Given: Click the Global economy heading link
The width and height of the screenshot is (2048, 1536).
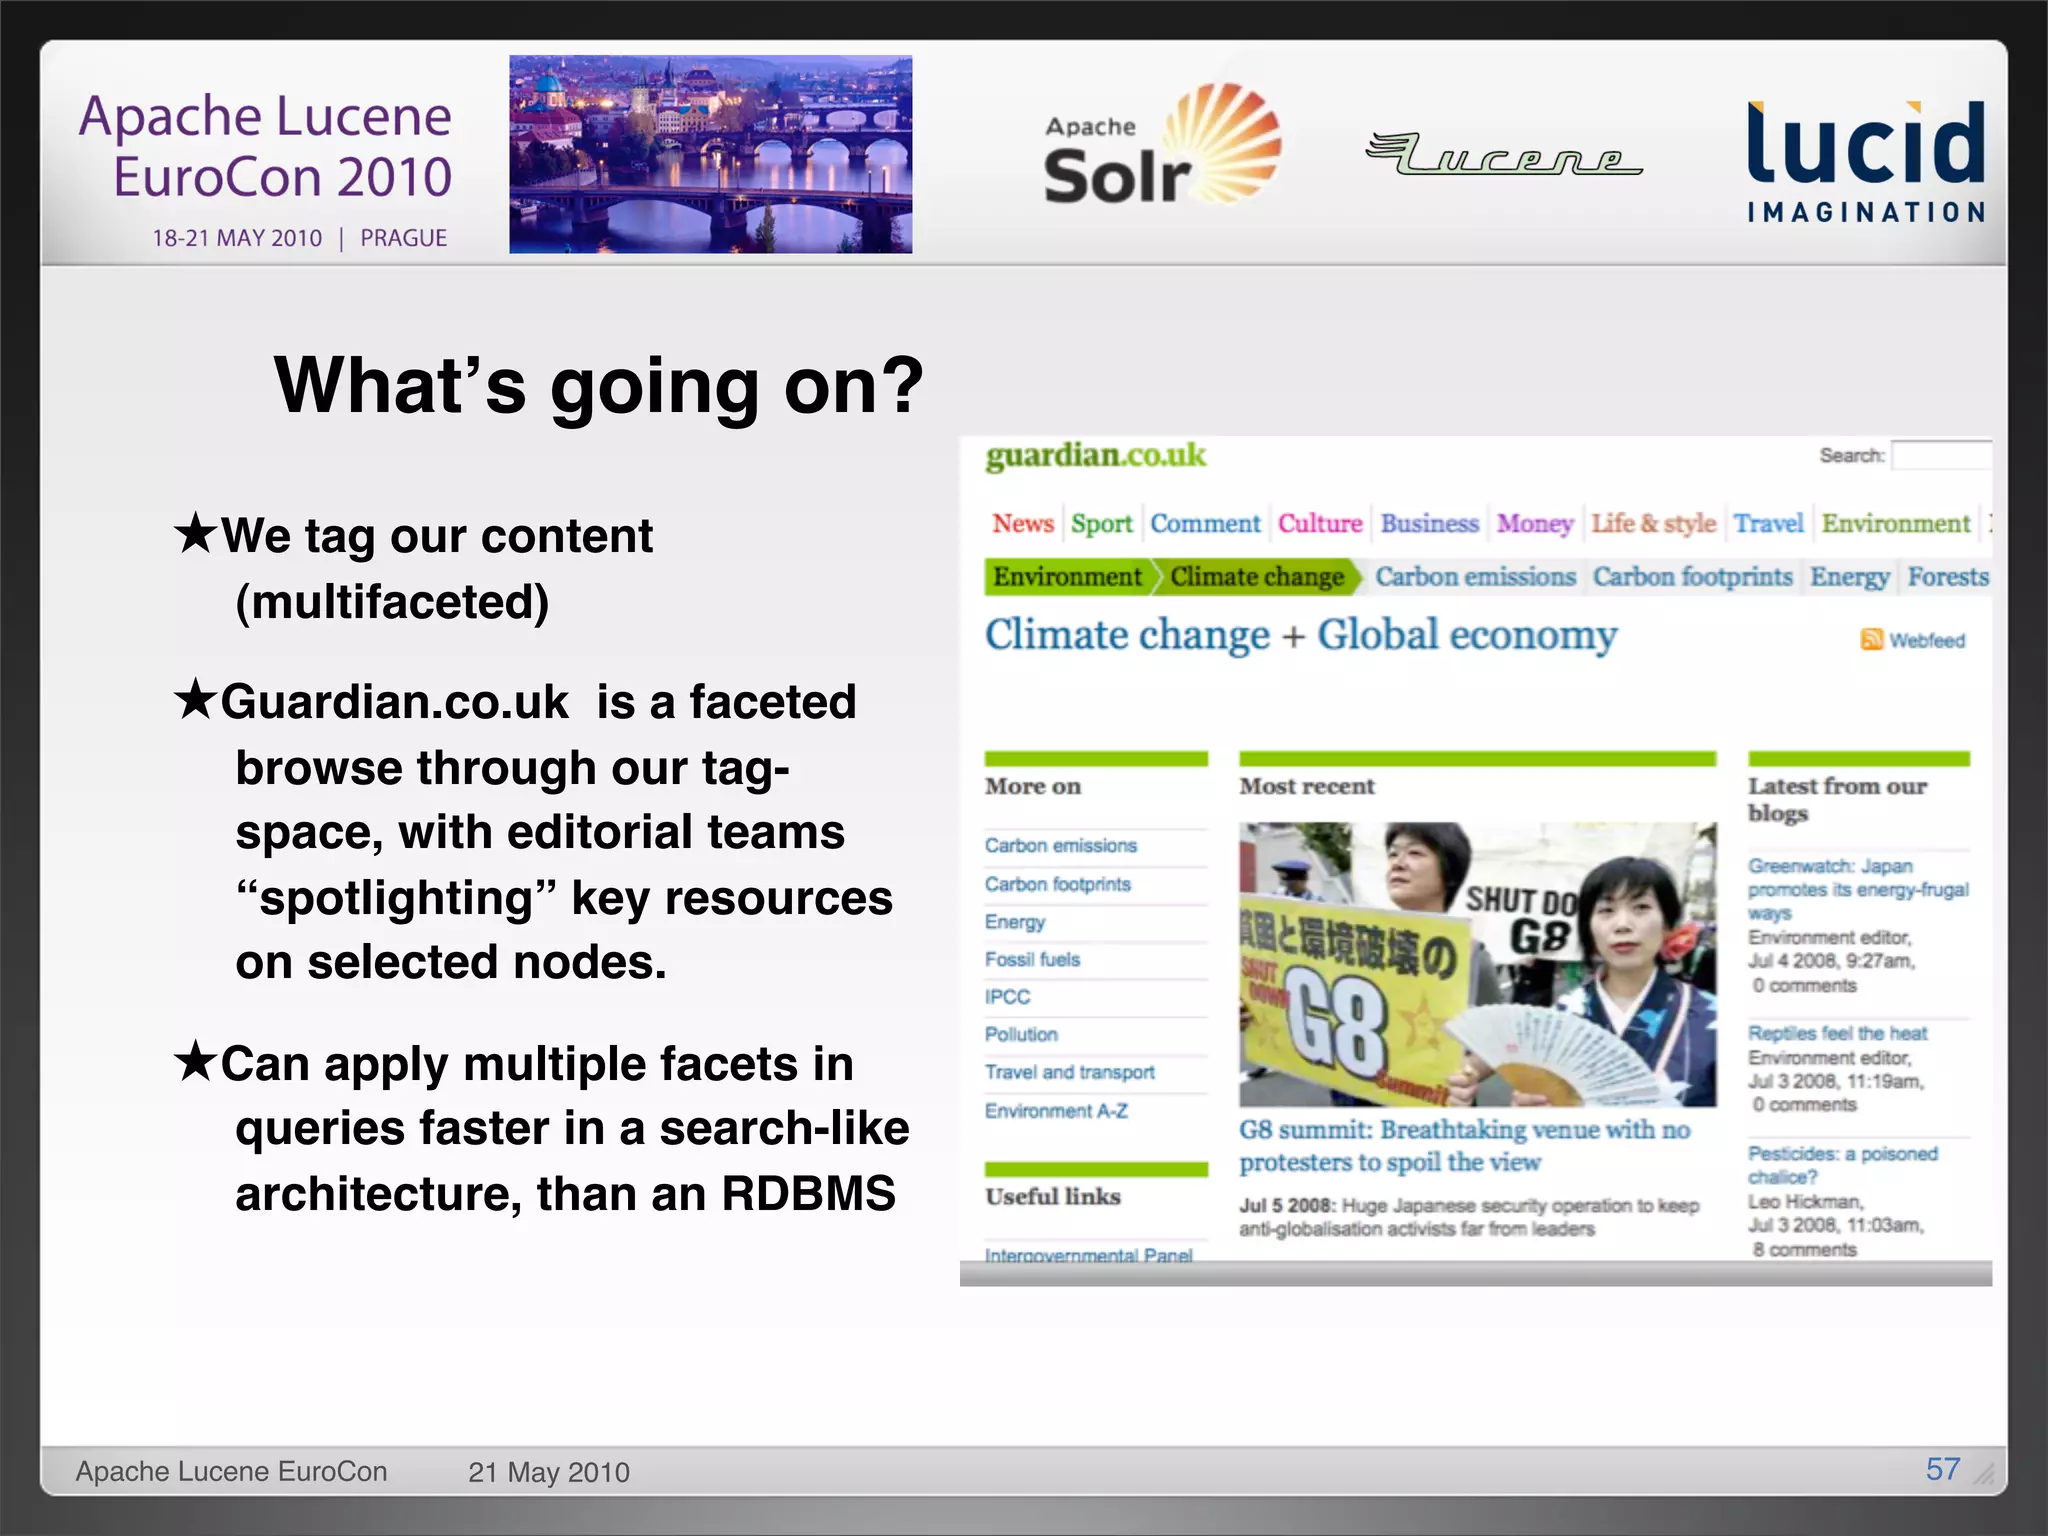Looking at the screenshot, I should (x=1466, y=635).
